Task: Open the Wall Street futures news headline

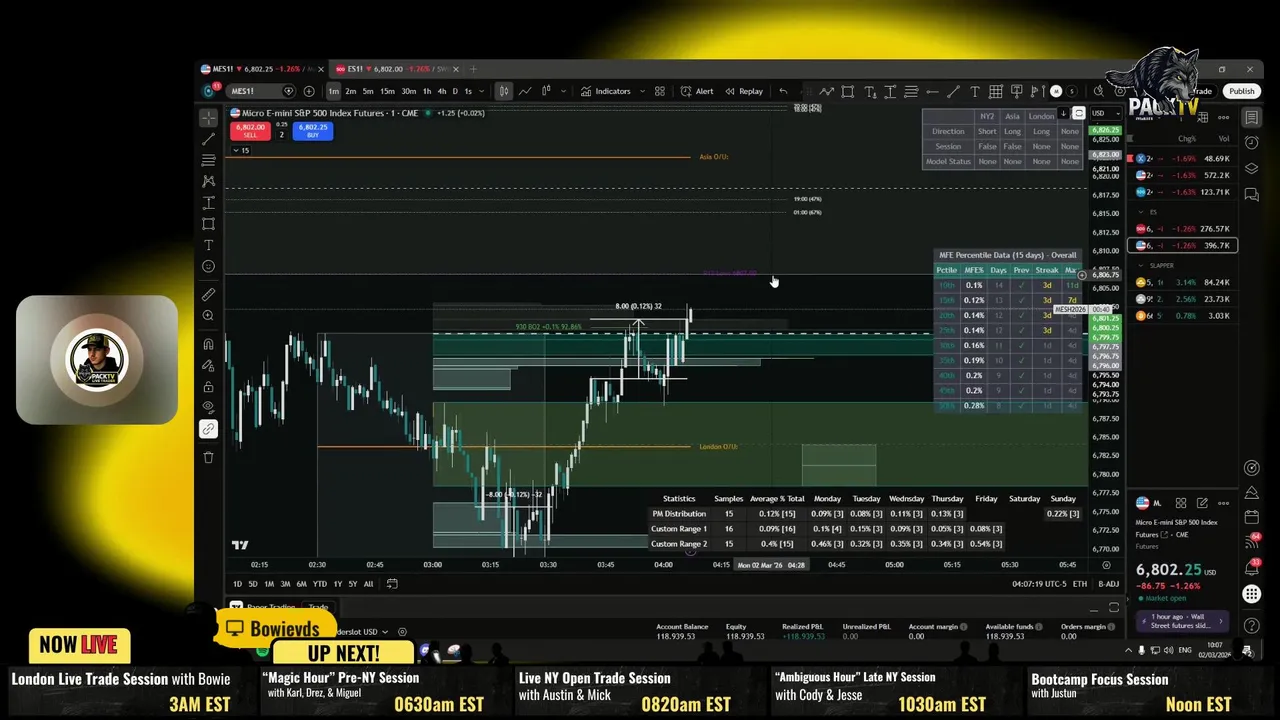Action: pos(1183,621)
